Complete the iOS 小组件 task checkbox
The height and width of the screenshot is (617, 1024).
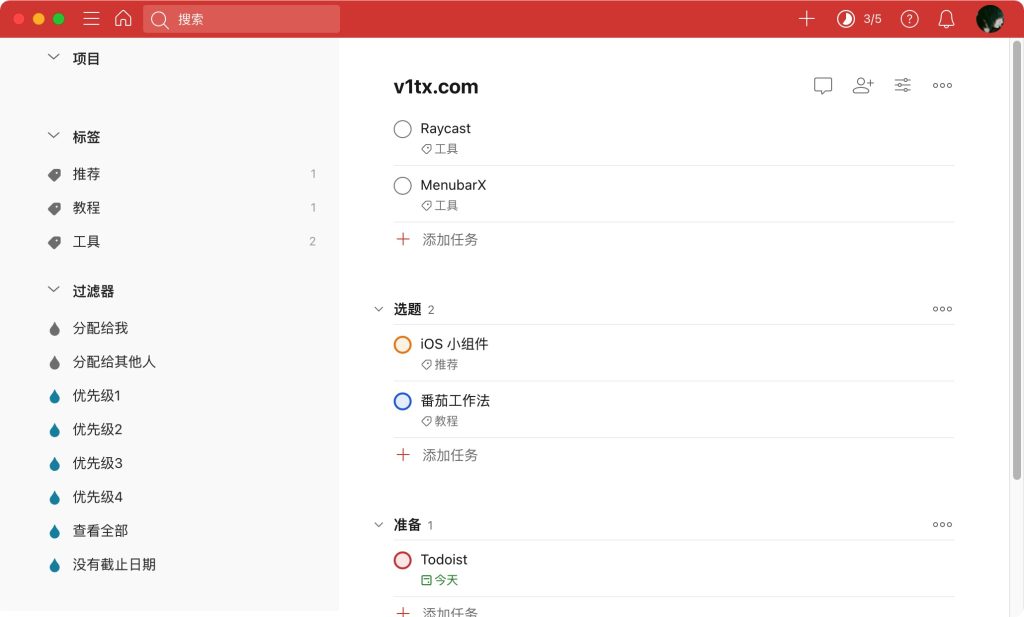[x=402, y=345]
